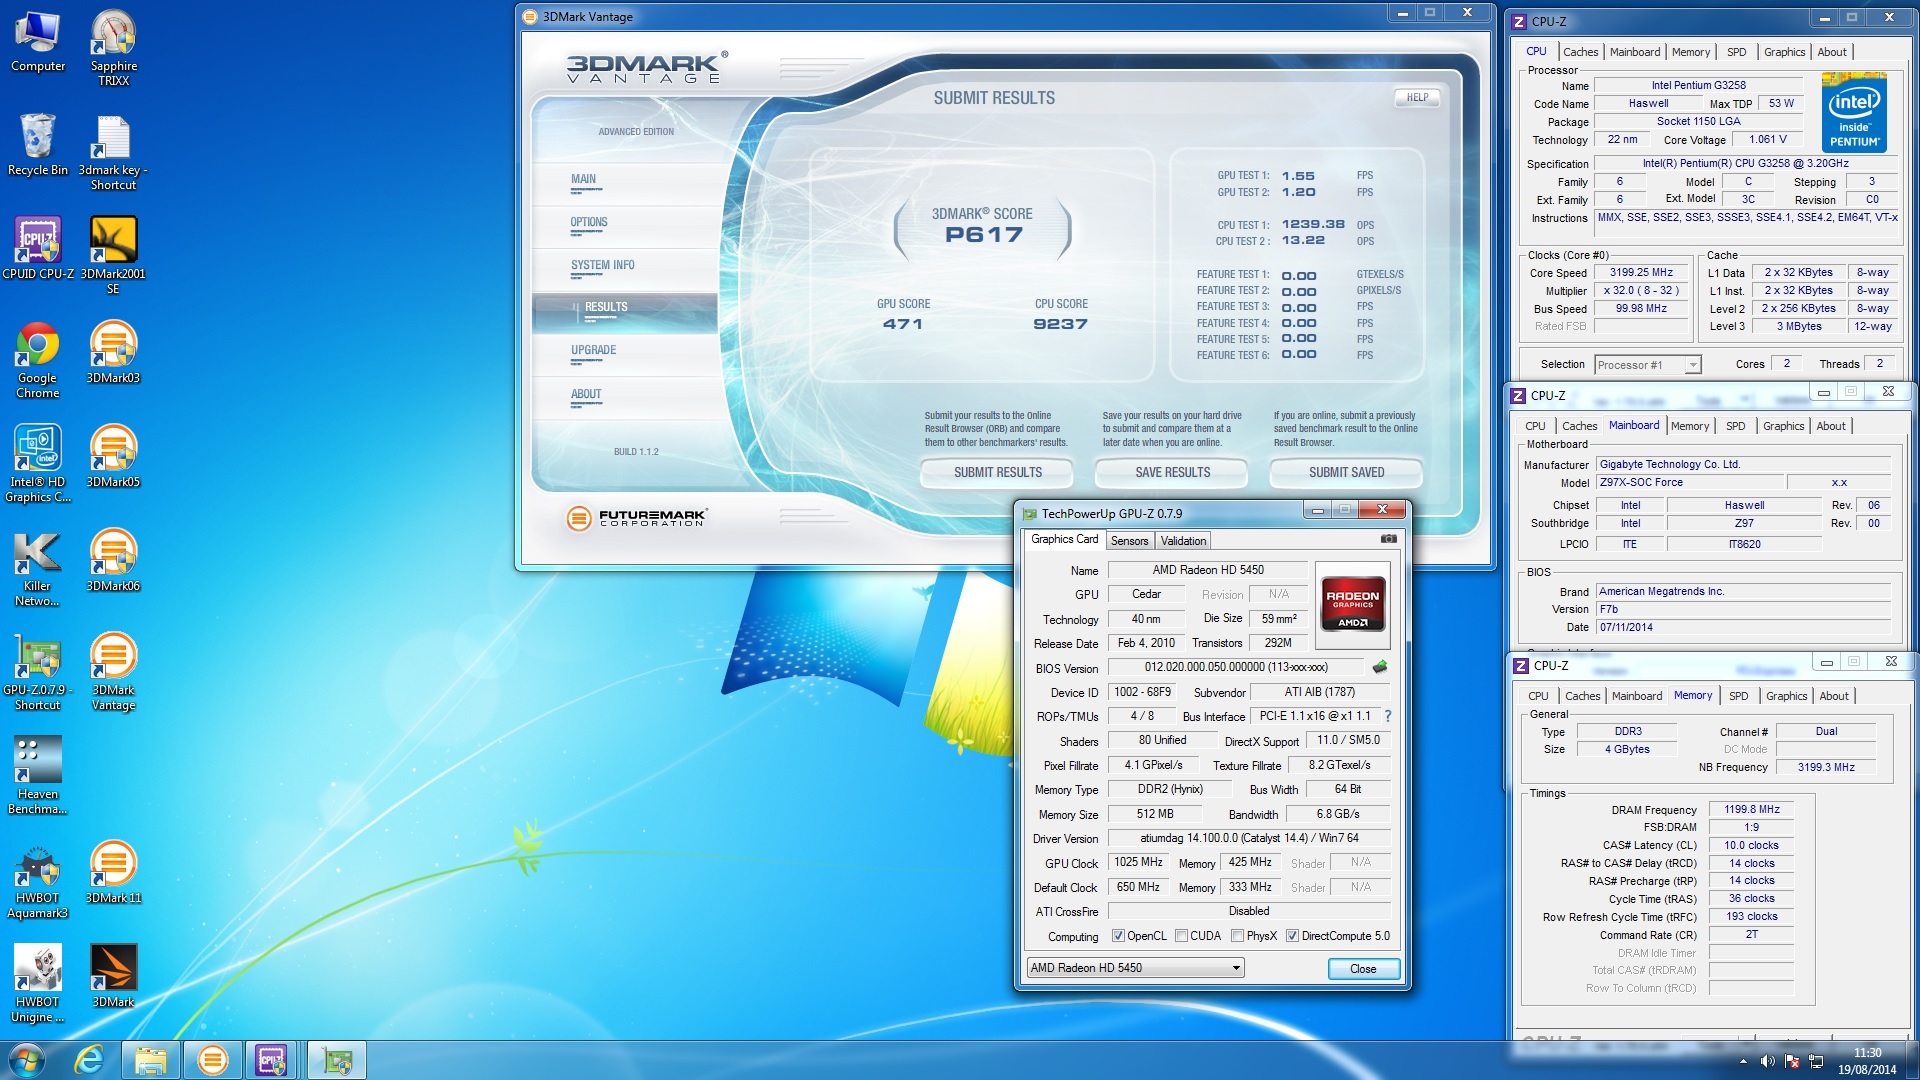
Task: Launch 3DMark06 desktop shortcut
Action: [113, 560]
